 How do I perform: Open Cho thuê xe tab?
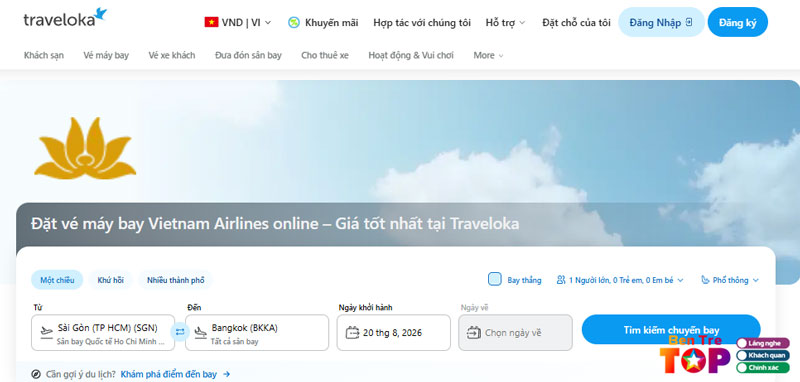point(325,55)
